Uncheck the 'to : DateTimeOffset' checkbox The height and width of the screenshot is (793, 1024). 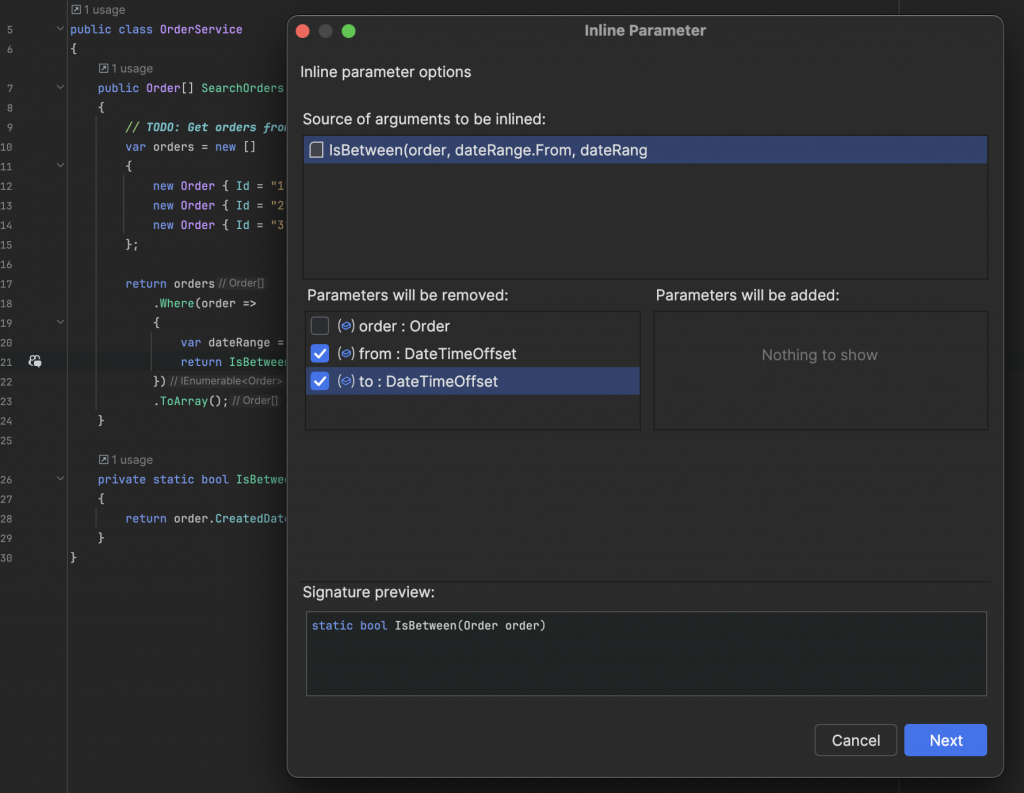[x=319, y=381]
